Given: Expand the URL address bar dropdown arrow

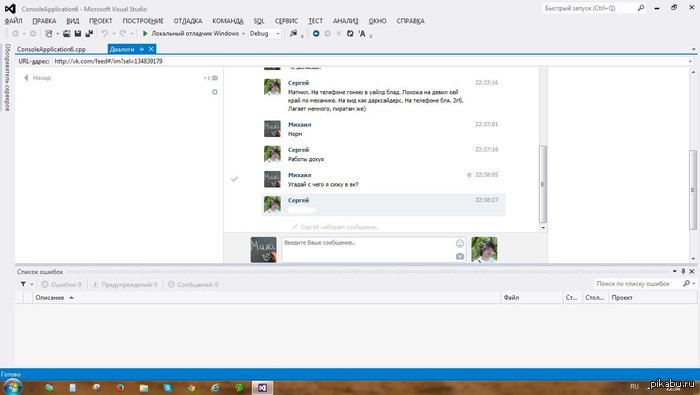Looking at the screenshot, I should coord(691,62).
